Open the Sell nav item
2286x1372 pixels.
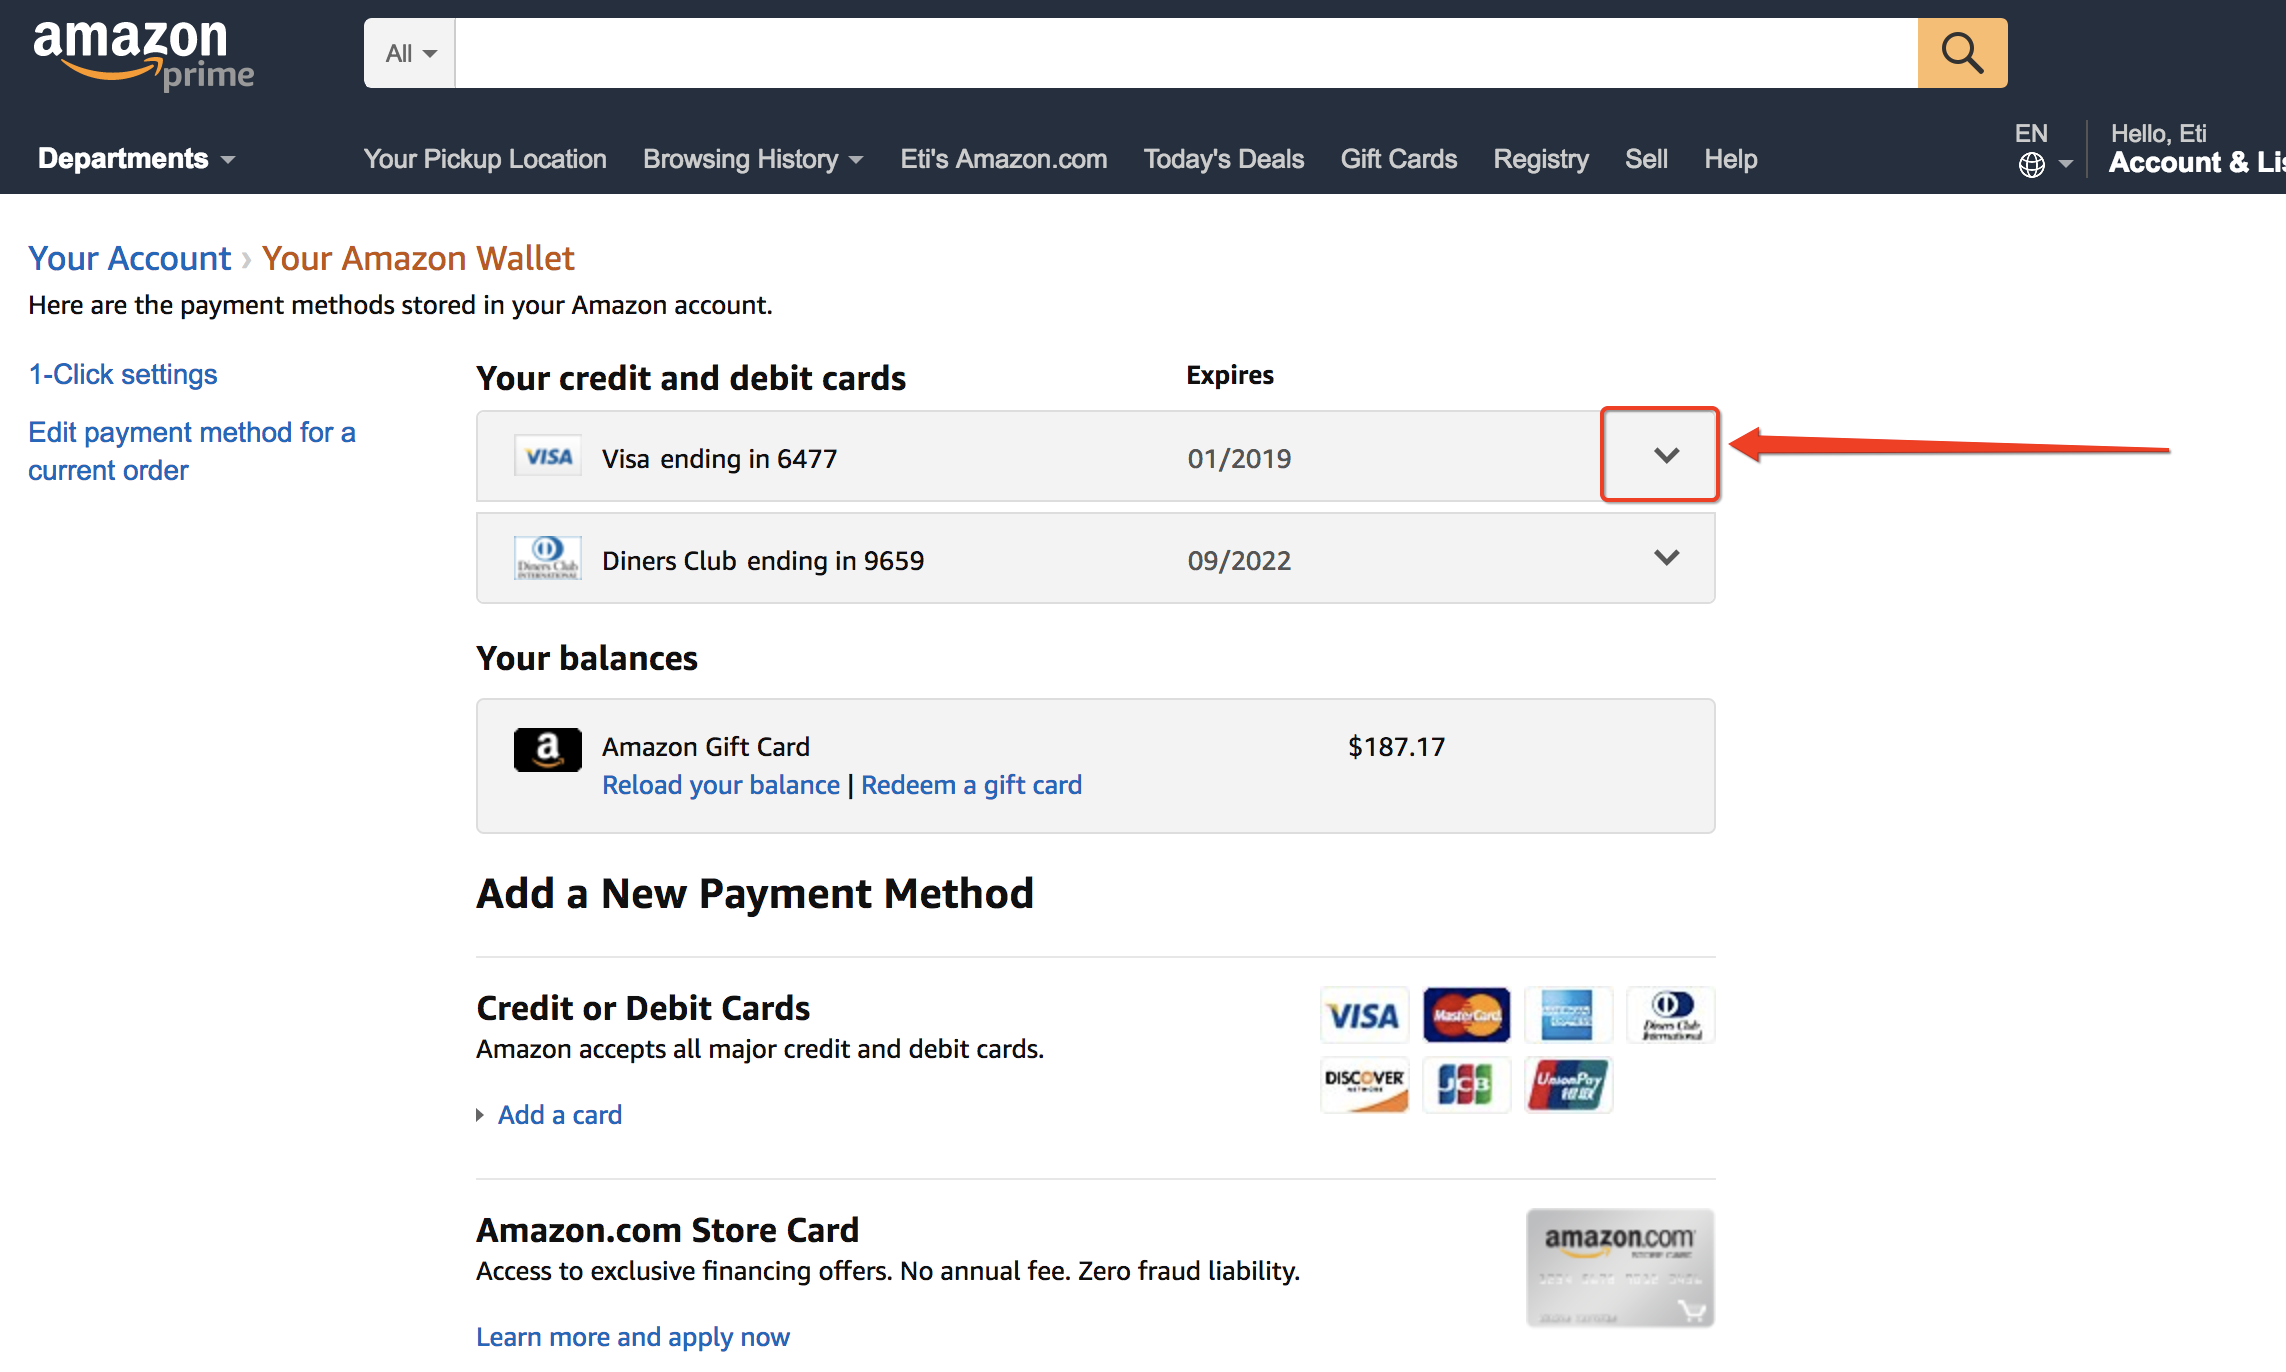point(1646,159)
